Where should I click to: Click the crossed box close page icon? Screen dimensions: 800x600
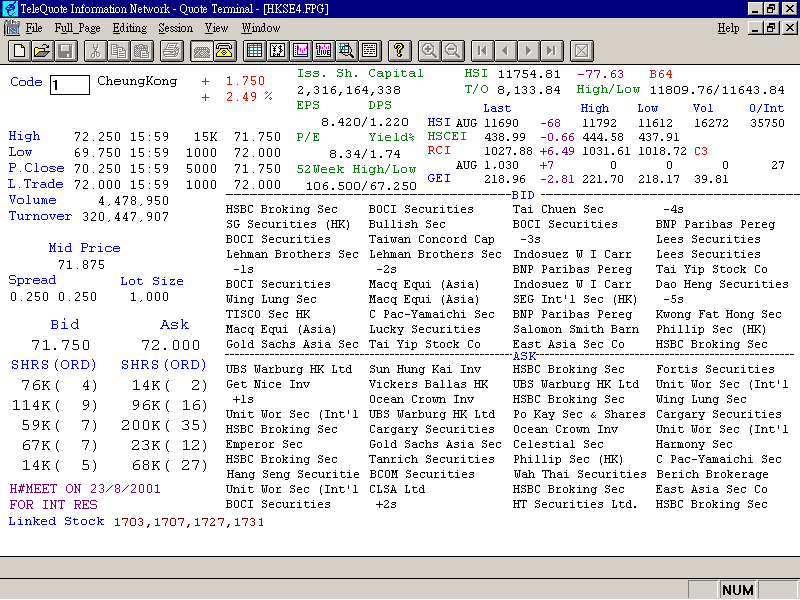click(581, 51)
